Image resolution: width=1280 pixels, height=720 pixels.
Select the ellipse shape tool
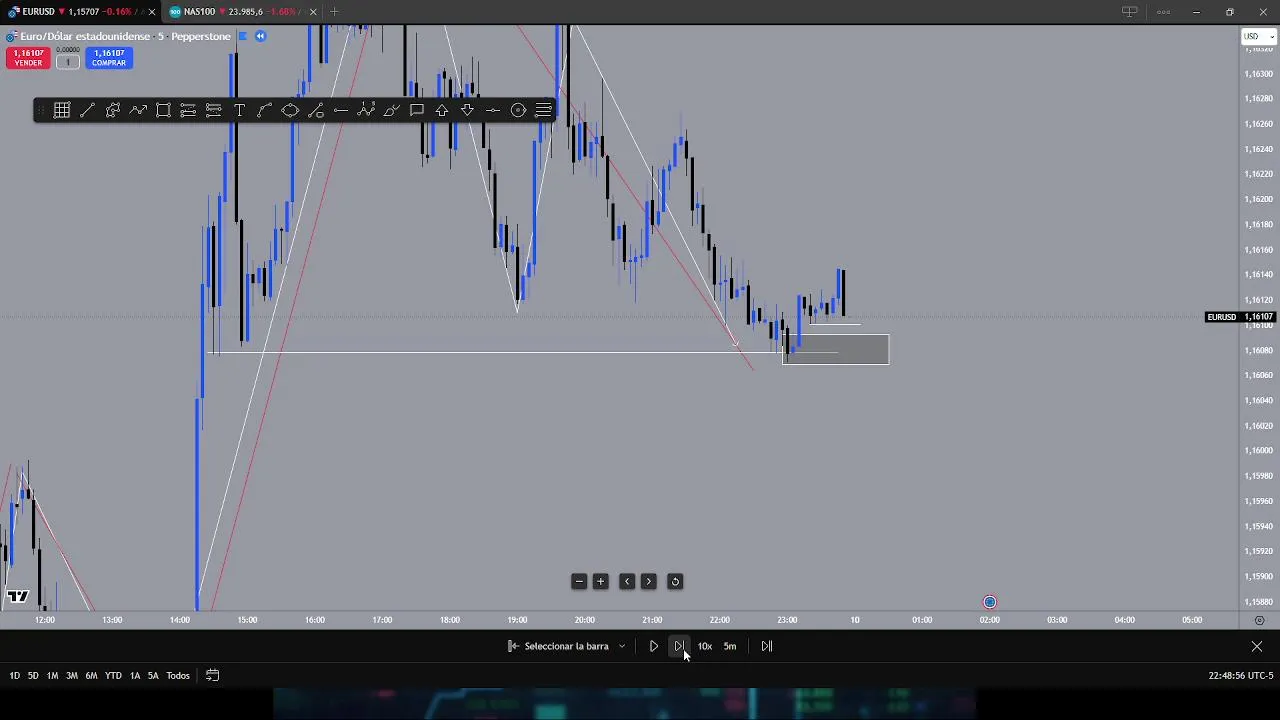tap(290, 110)
